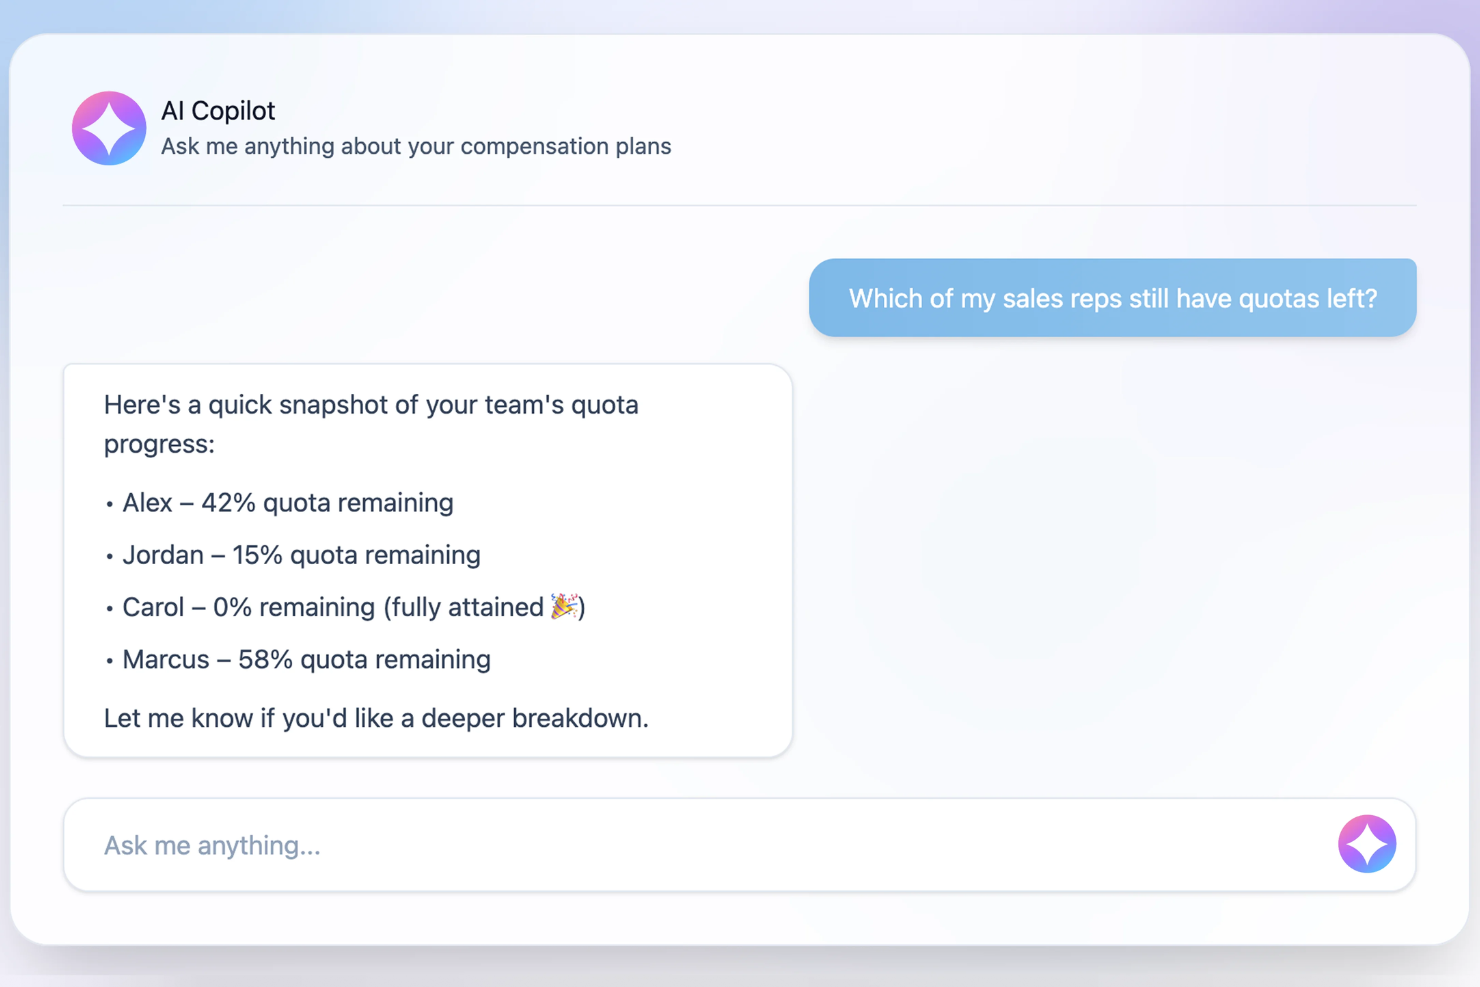This screenshot has height=987, width=1480.
Task: Click the divider line under the header
Action: [740, 205]
